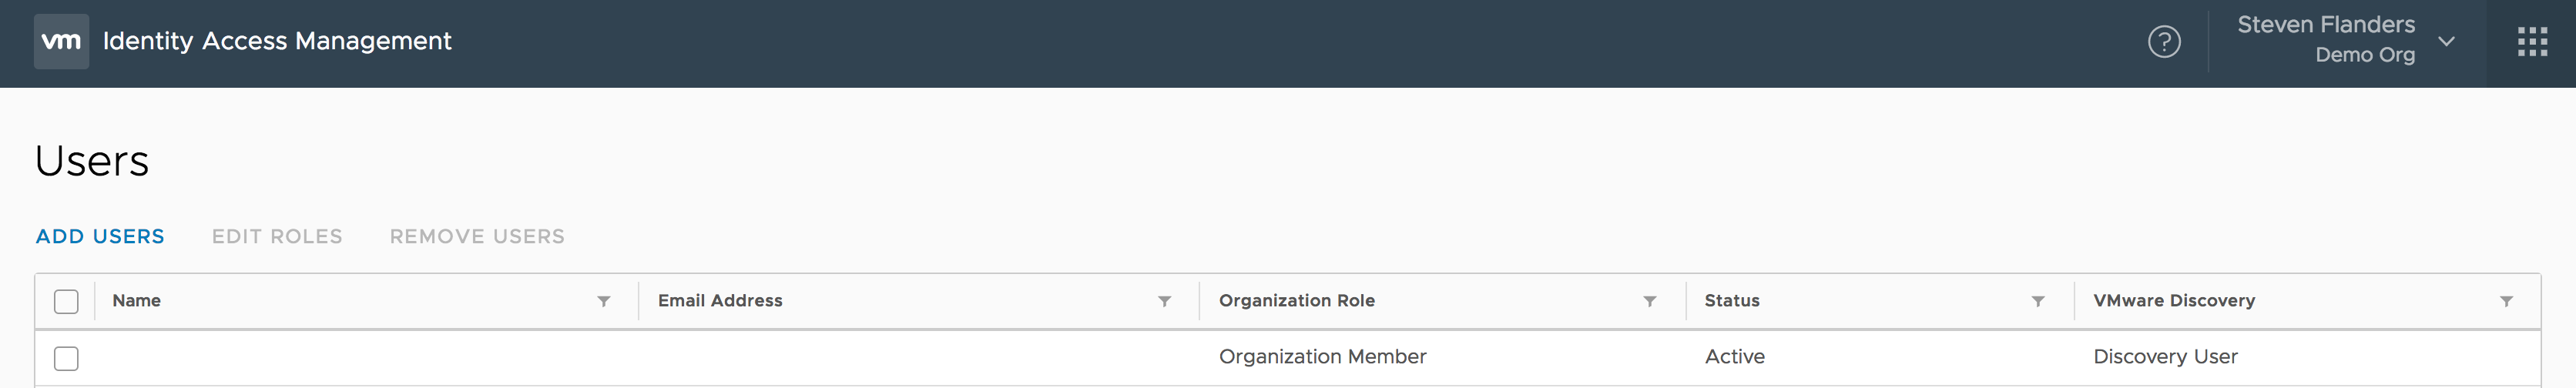Filter the VMware Discovery column
Image resolution: width=2576 pixels, height=388 pixels.
pos(2505,301)
